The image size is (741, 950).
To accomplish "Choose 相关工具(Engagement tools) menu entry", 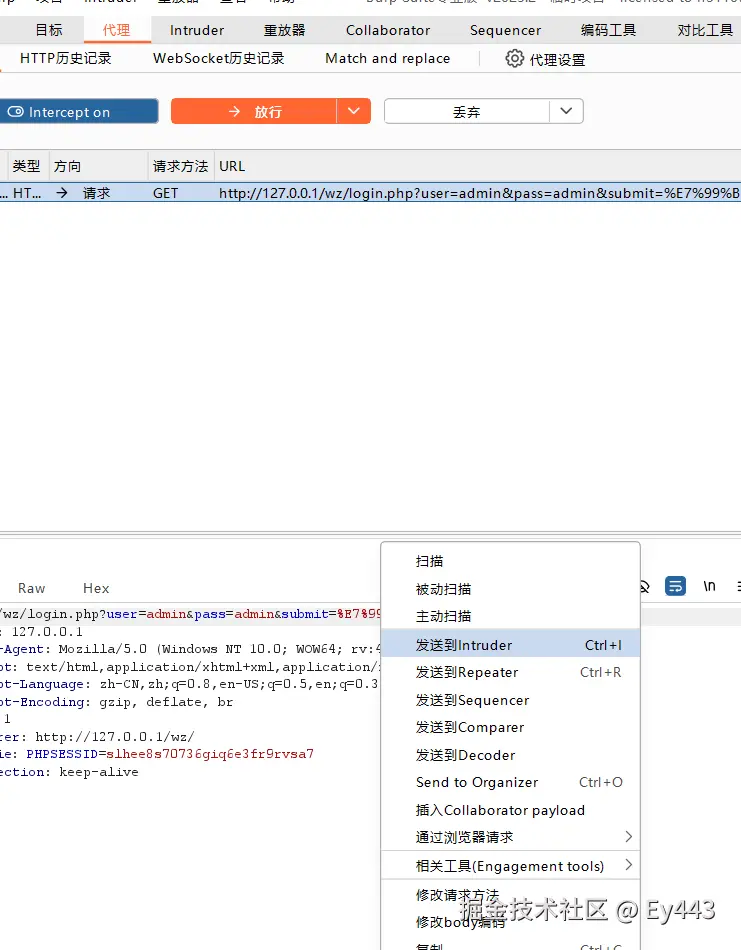I will pyautogui.click(x=510, y=866).
